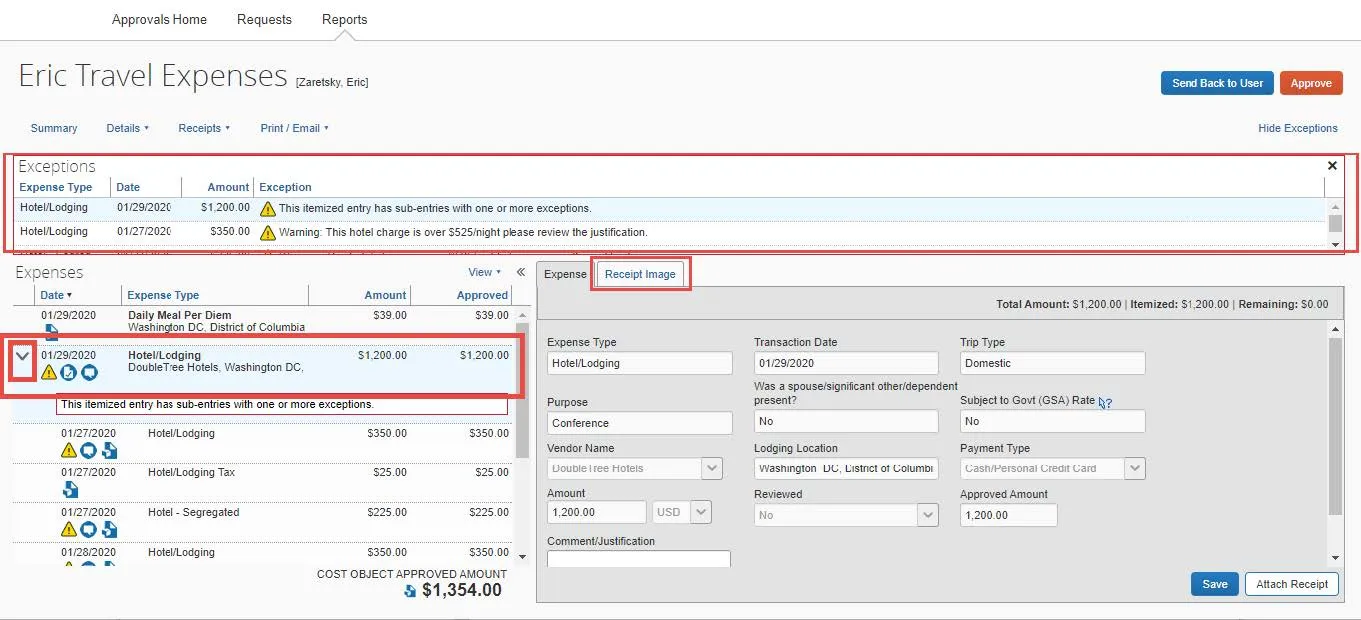Click the allocation icon beside $1,354.00 total
This screenshot has width=1361, height=620.
[410, 591]
